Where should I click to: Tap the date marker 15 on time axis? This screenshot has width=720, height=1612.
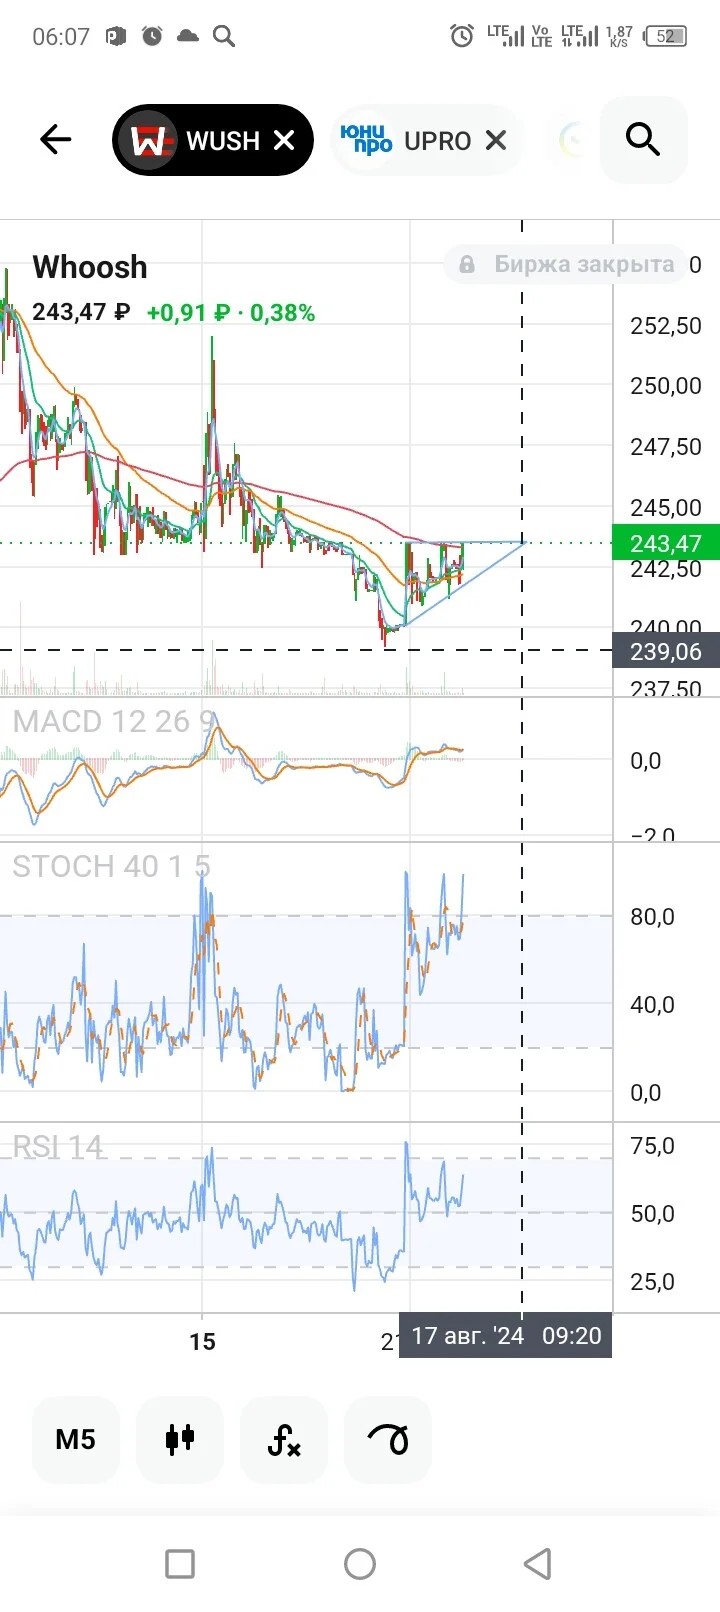click(x=202, y=1342)
